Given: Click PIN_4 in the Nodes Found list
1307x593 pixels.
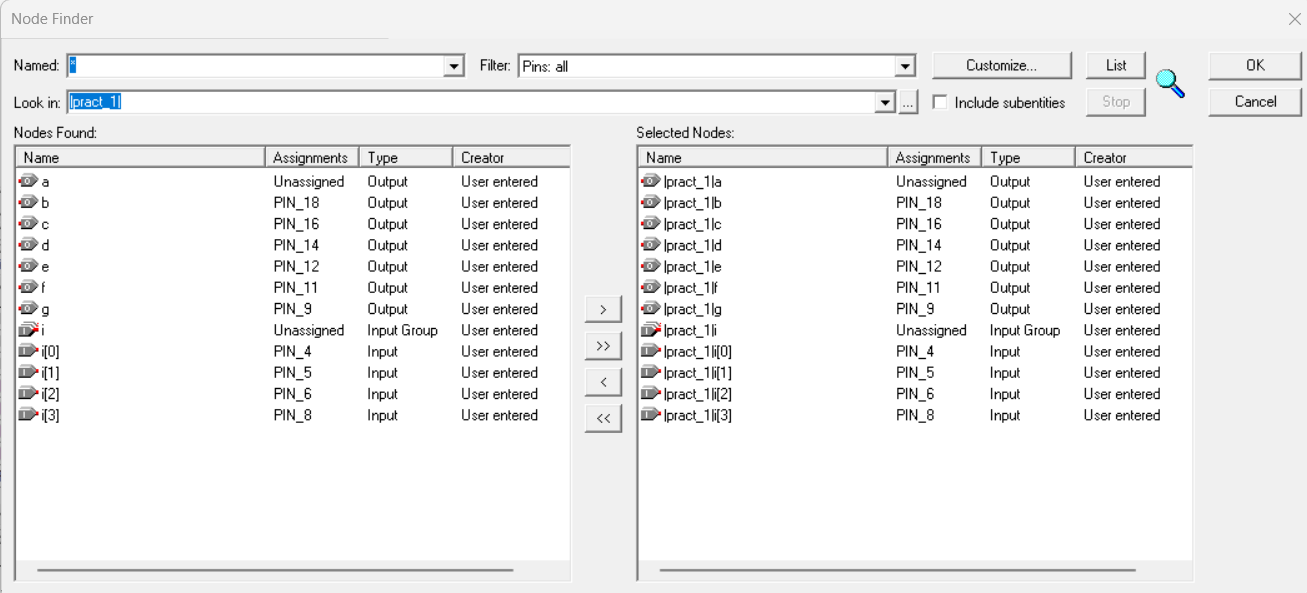Looking at the screenshot, I should 292,352.
